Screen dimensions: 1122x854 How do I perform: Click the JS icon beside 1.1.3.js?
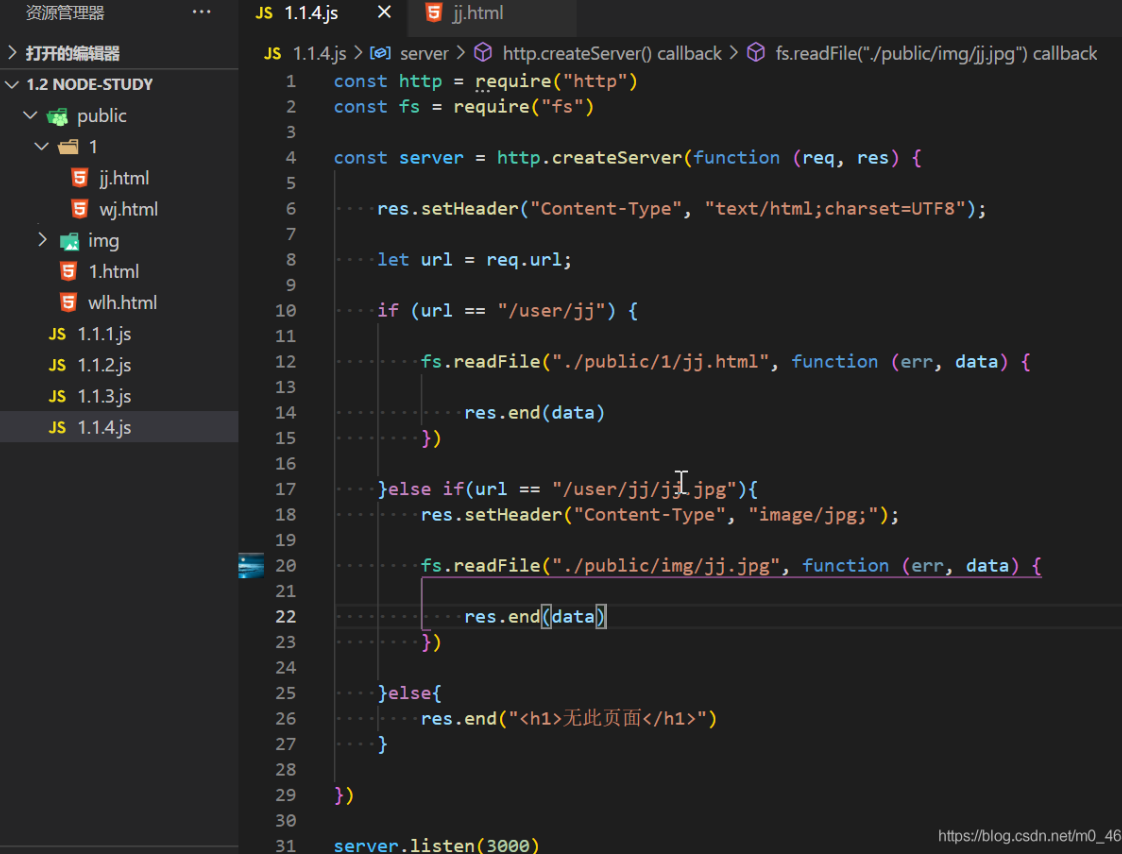click(x=58, y=396)
